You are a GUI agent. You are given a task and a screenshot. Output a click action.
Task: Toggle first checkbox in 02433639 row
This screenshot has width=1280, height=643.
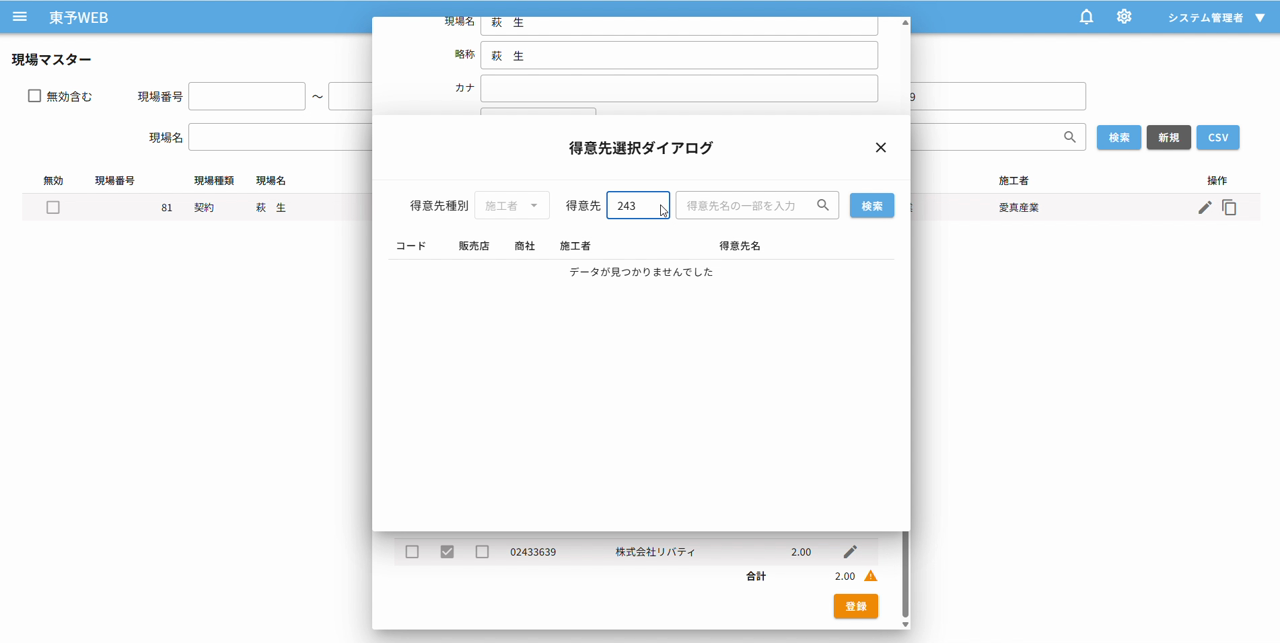point(412,552)
